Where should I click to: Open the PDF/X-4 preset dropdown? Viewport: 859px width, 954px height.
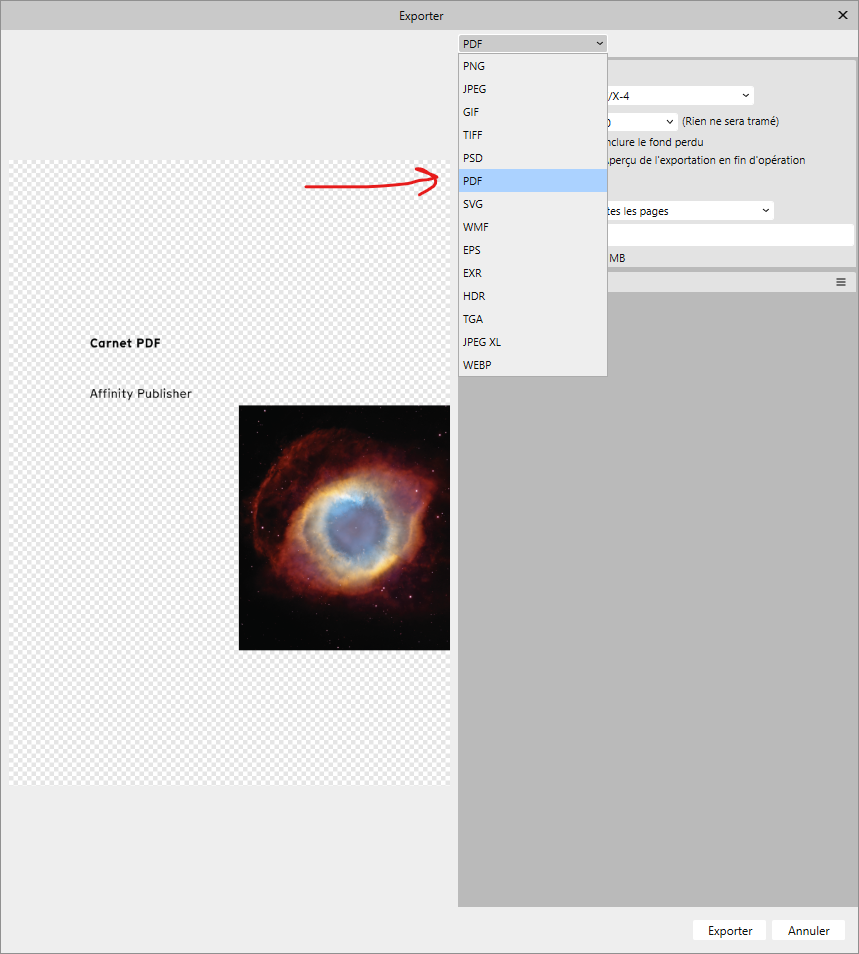[680, 95]
